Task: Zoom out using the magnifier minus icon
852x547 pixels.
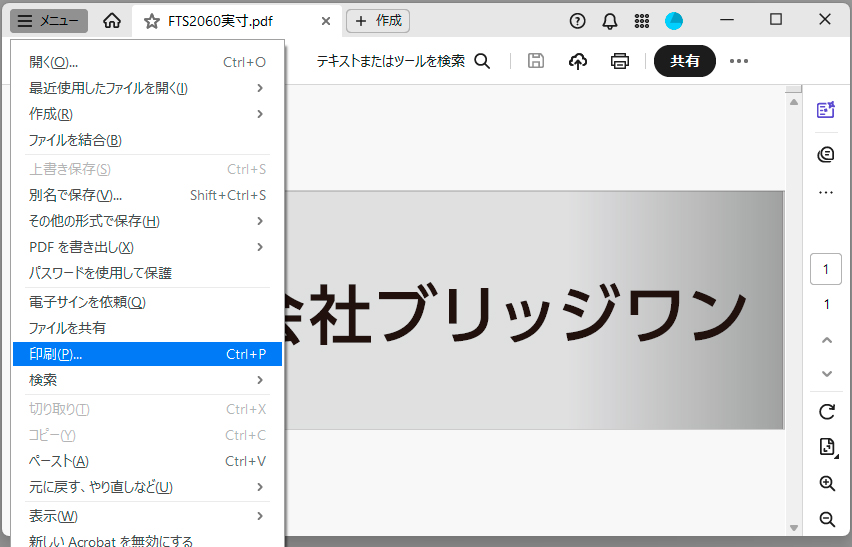Action: (826, 519)
